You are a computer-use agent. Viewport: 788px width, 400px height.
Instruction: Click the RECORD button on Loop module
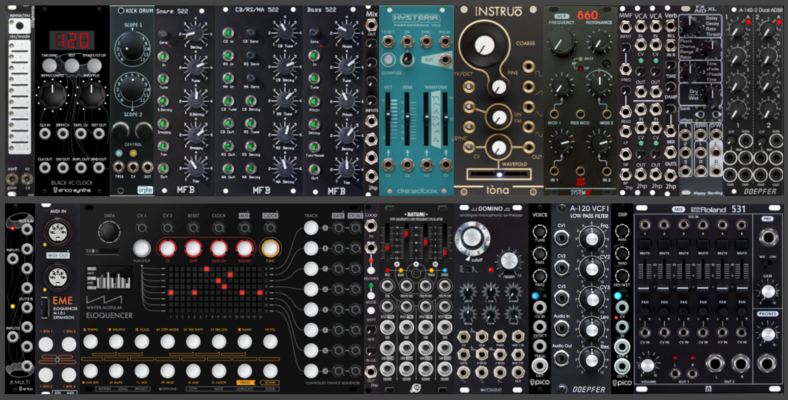click(x=371, y=270)
